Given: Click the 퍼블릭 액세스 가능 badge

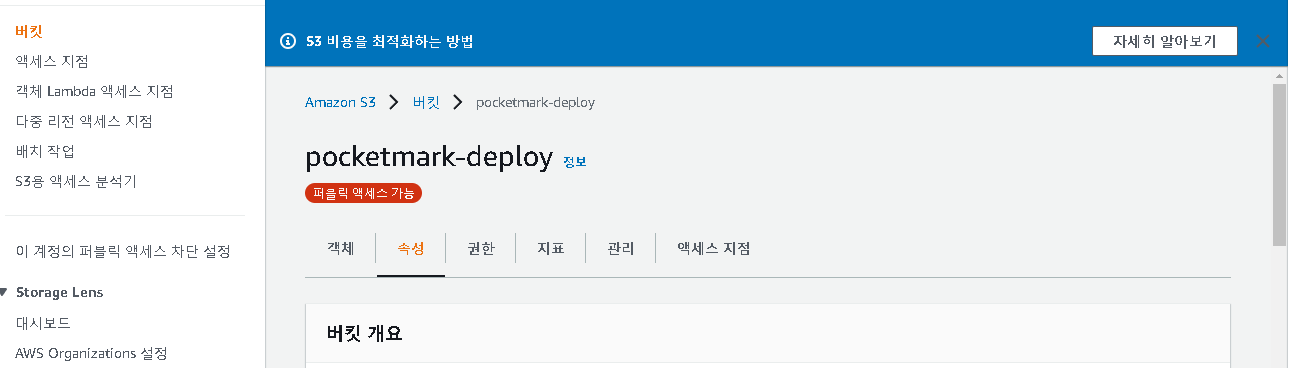Looking at the screenshot, I should pyautogui.click(x=364, y=193).
